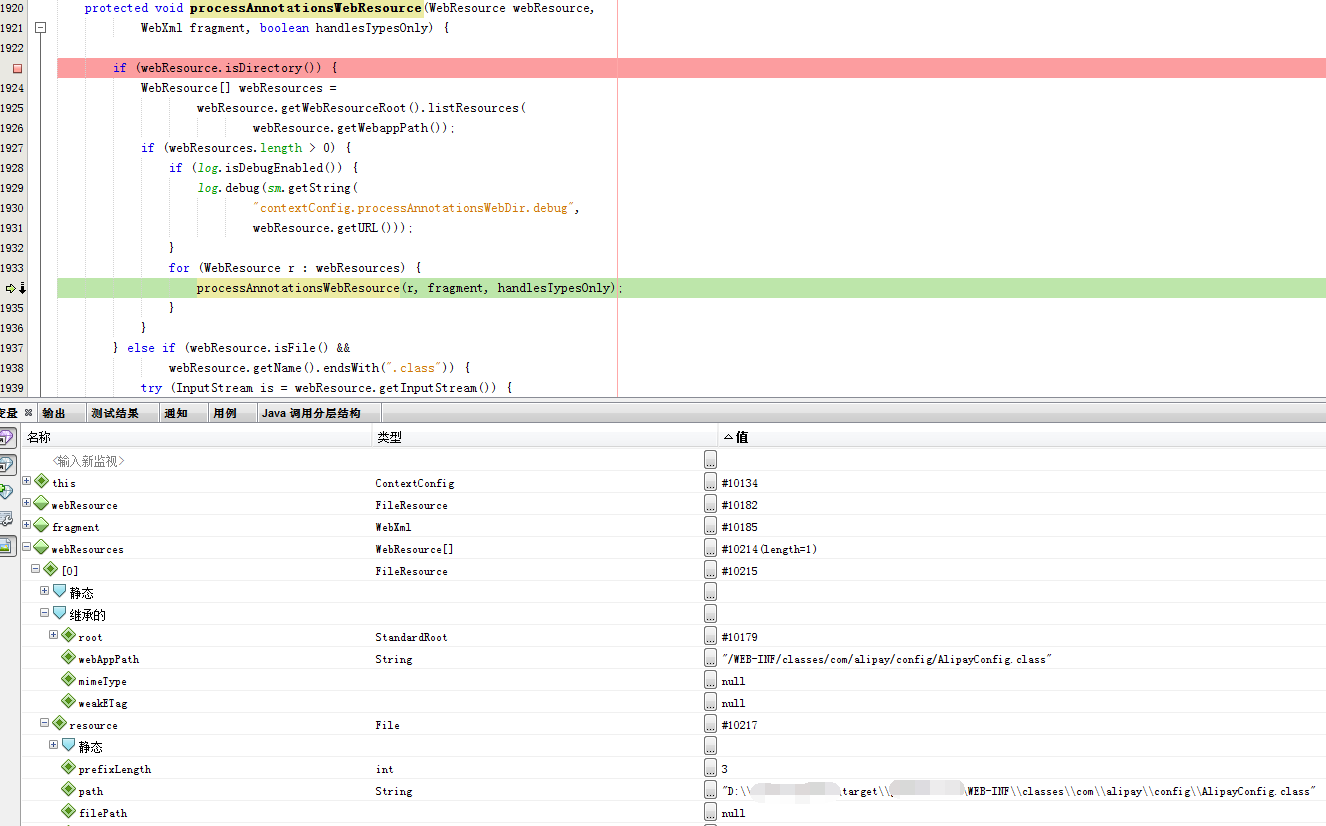Click the field icon beside mimeType
The image size is (1326, 826).
tap(69, 680)
